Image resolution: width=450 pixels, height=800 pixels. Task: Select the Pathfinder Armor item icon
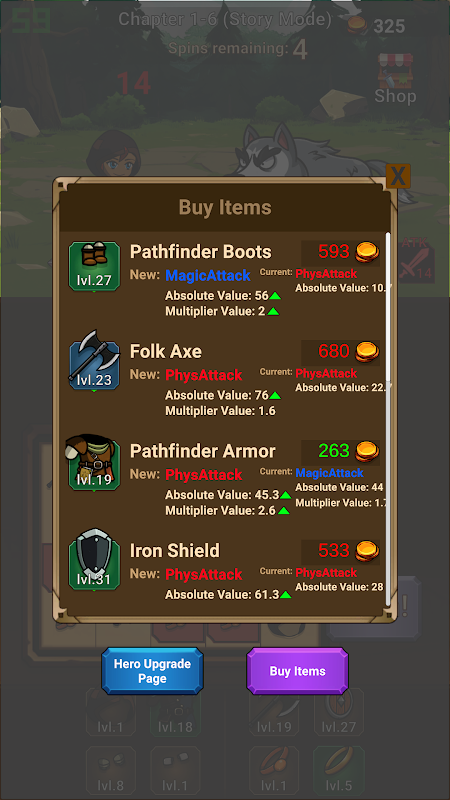93,463
